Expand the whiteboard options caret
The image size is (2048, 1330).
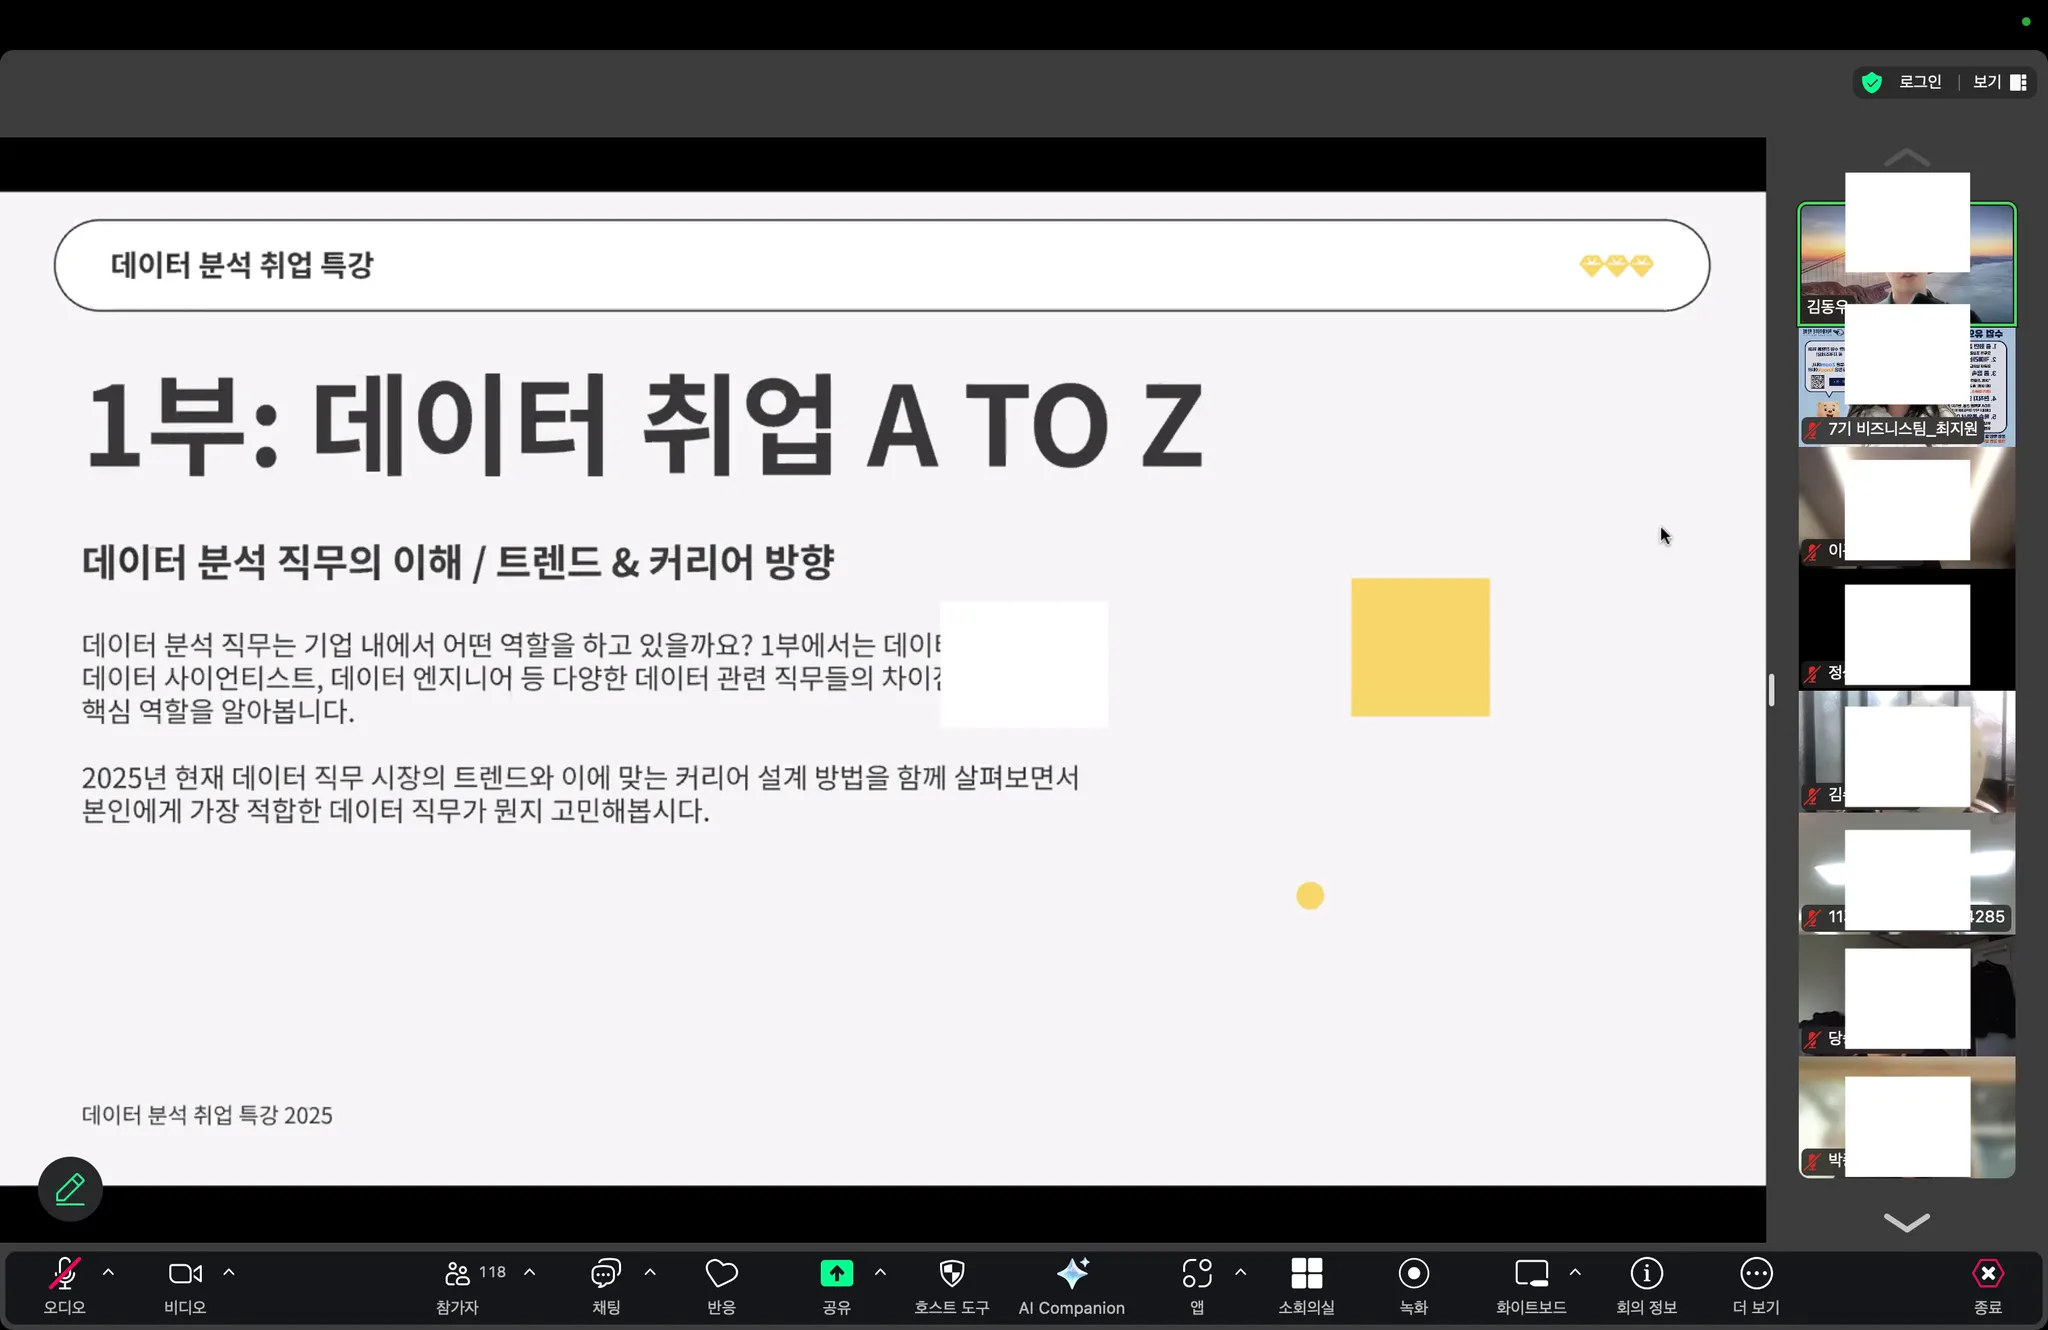click(1575, 1272)
